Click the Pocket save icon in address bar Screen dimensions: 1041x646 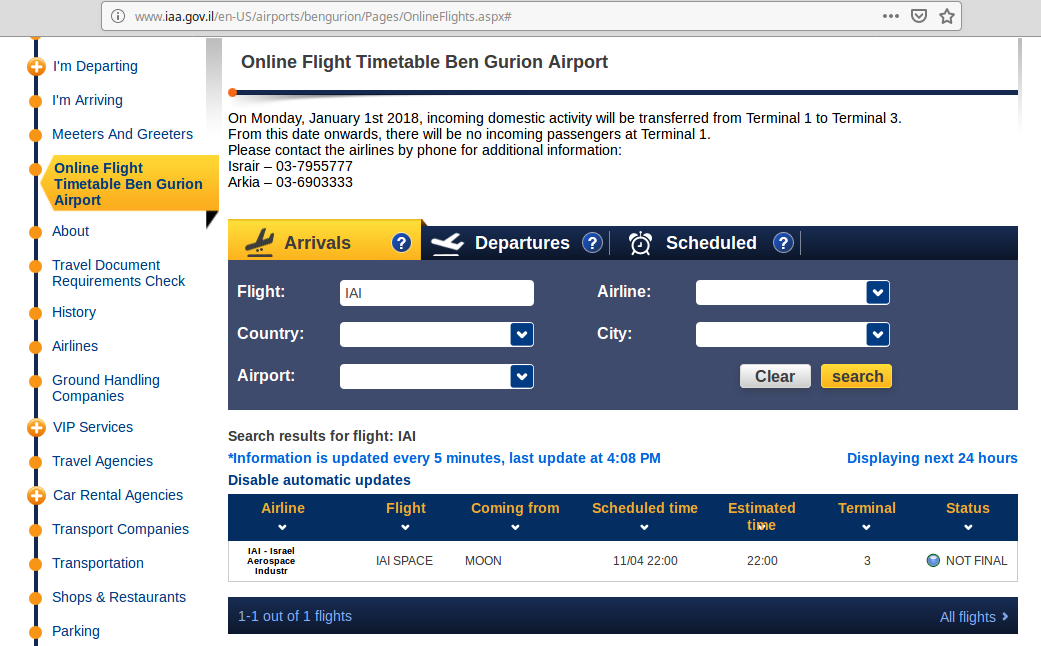[x=919, y=16]
